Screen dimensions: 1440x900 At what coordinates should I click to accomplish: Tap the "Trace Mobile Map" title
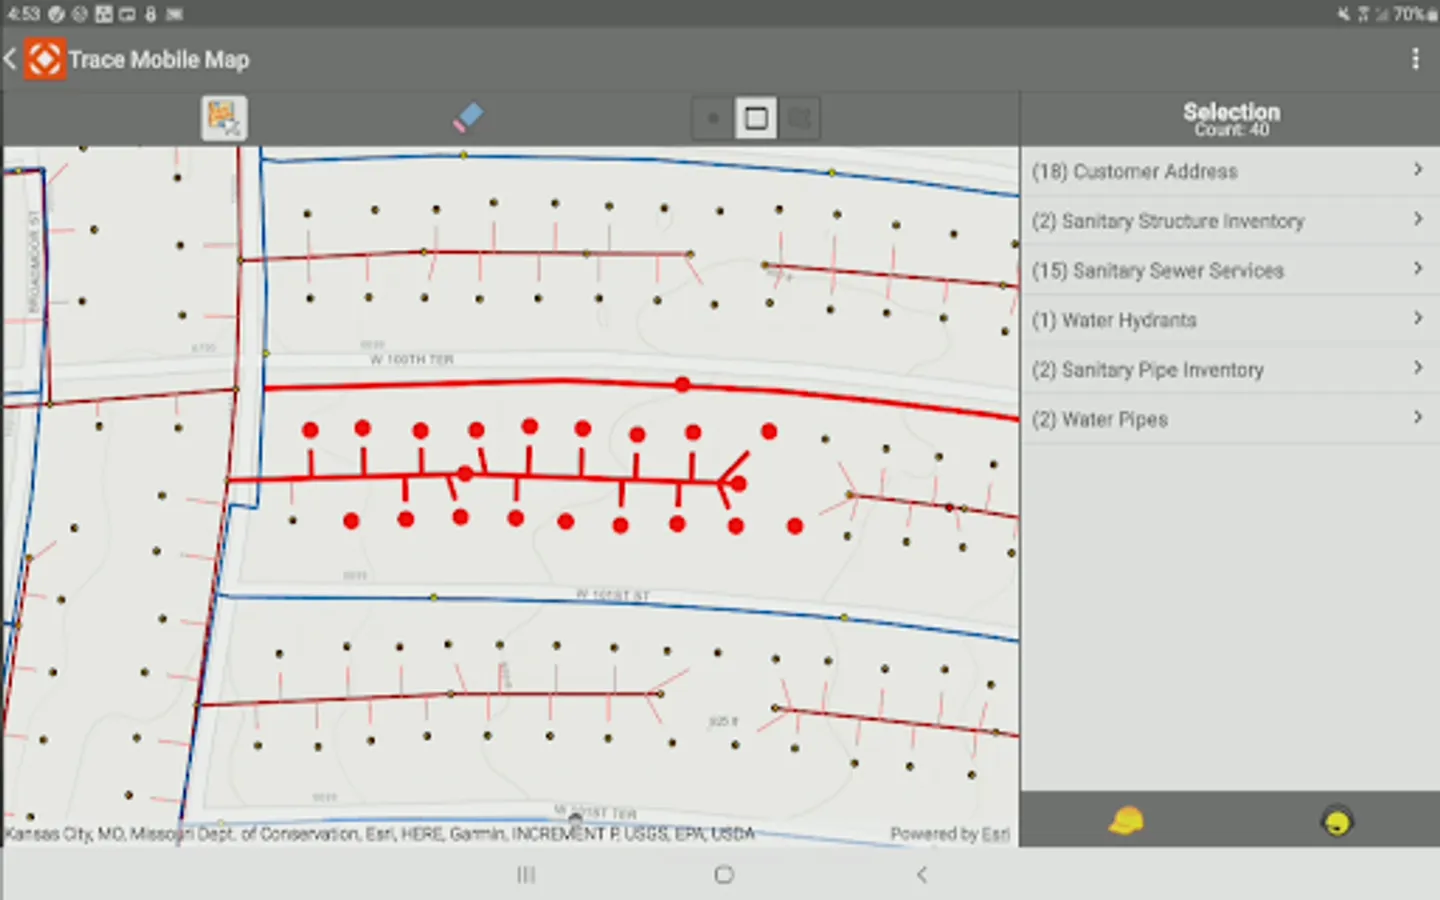tap(159, 60)
